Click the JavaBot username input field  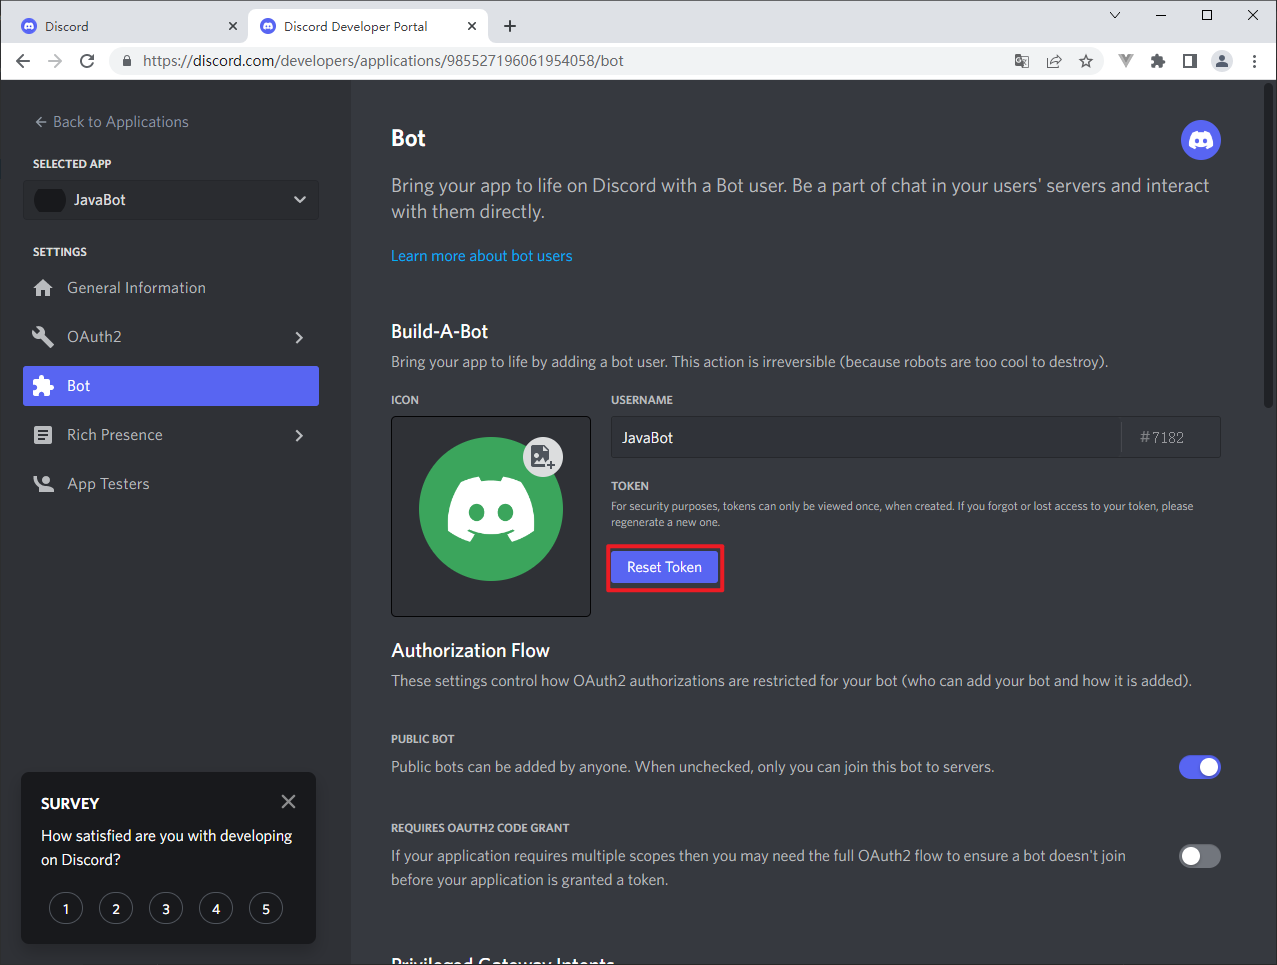click(866, 437)
